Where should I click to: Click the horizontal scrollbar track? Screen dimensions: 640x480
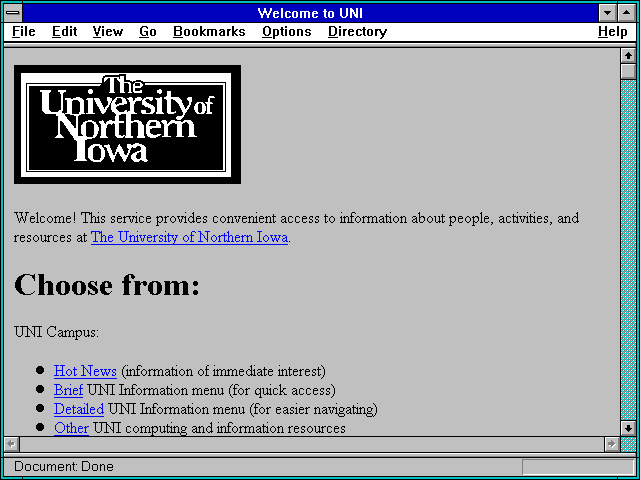312,444
